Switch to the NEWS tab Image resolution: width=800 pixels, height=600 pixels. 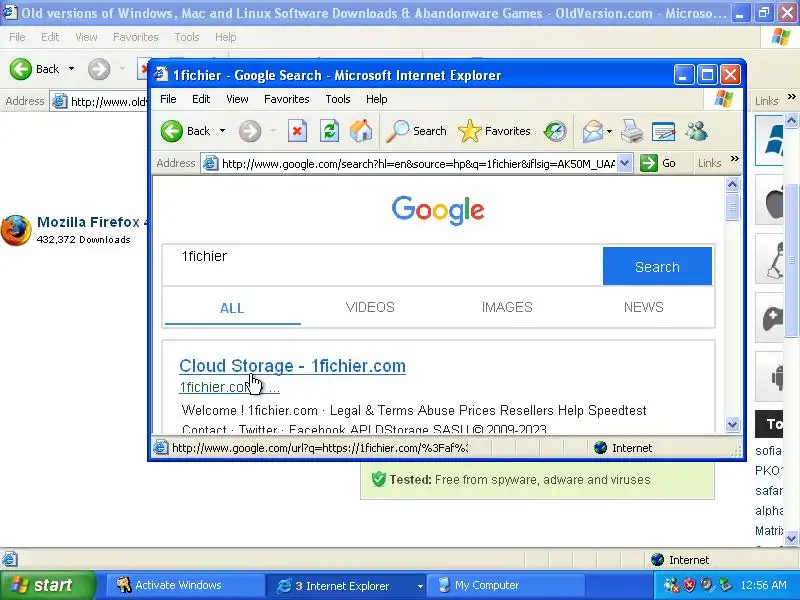click(643, 307)
